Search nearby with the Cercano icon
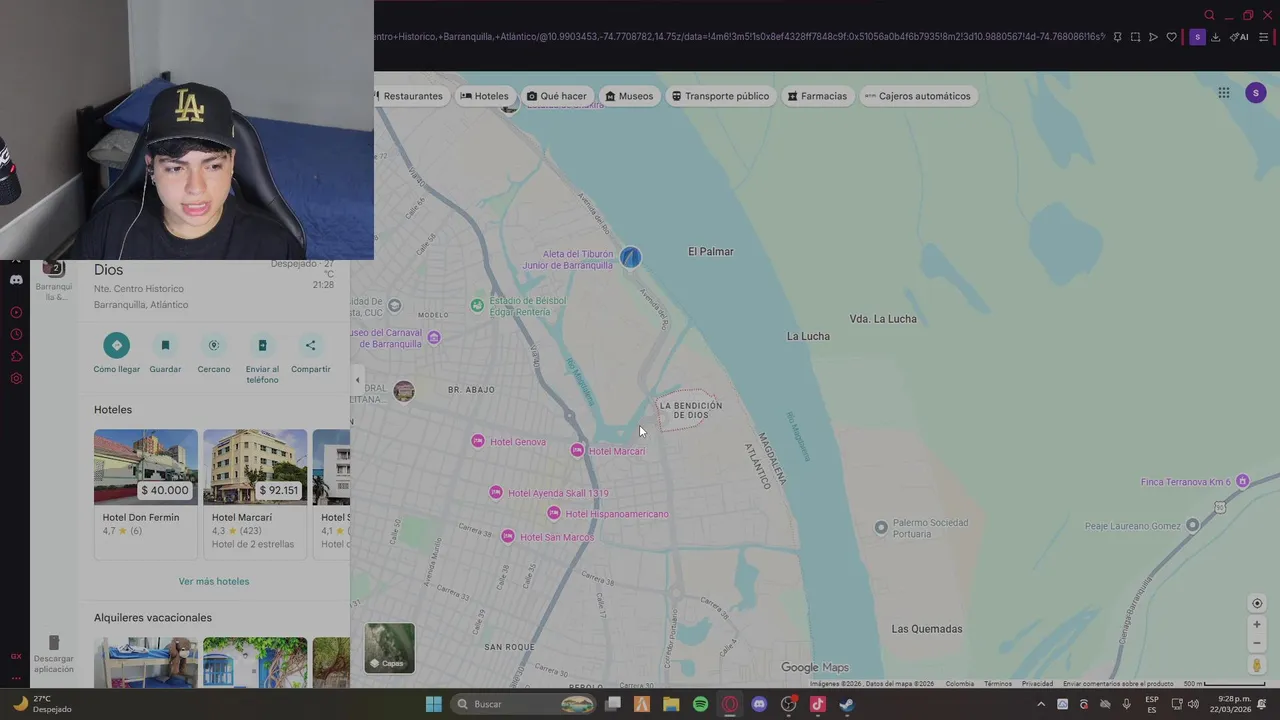This screenshot has height=720, width=1280. coord(214,346)
